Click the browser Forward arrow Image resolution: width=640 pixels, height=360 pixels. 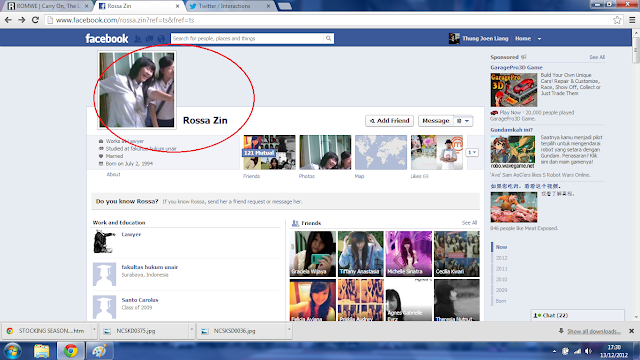(x=22, y=20)
